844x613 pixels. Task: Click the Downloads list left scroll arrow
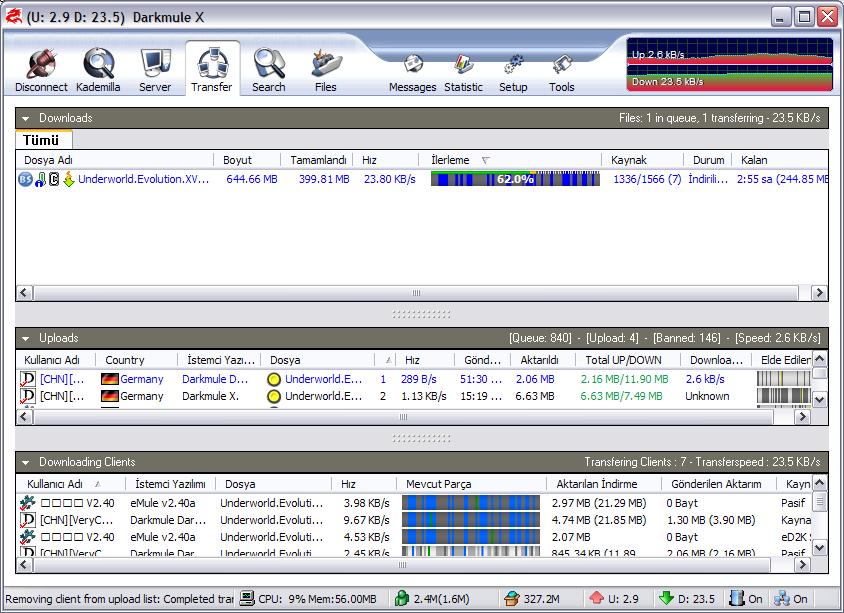pyautogui.click(x=24, y=293)
